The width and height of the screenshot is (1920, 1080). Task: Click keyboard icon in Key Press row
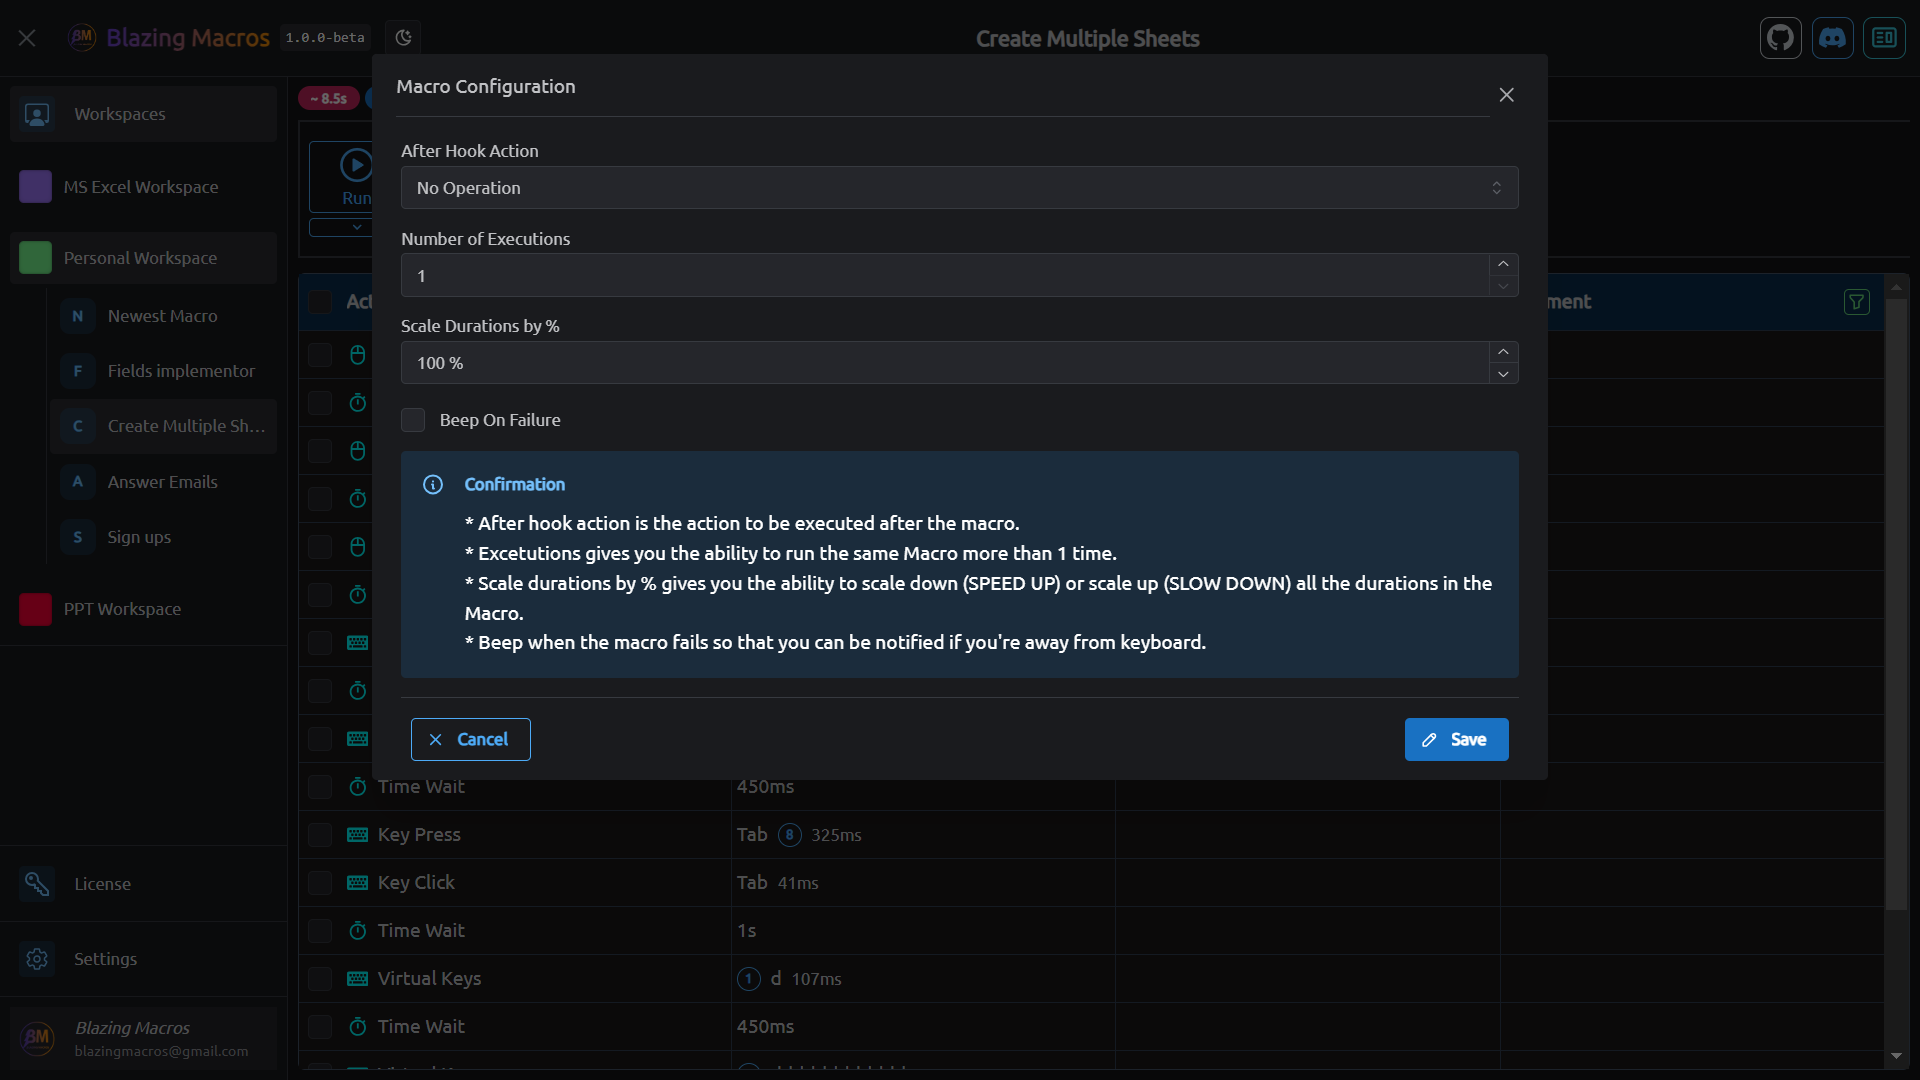(357, 835)
